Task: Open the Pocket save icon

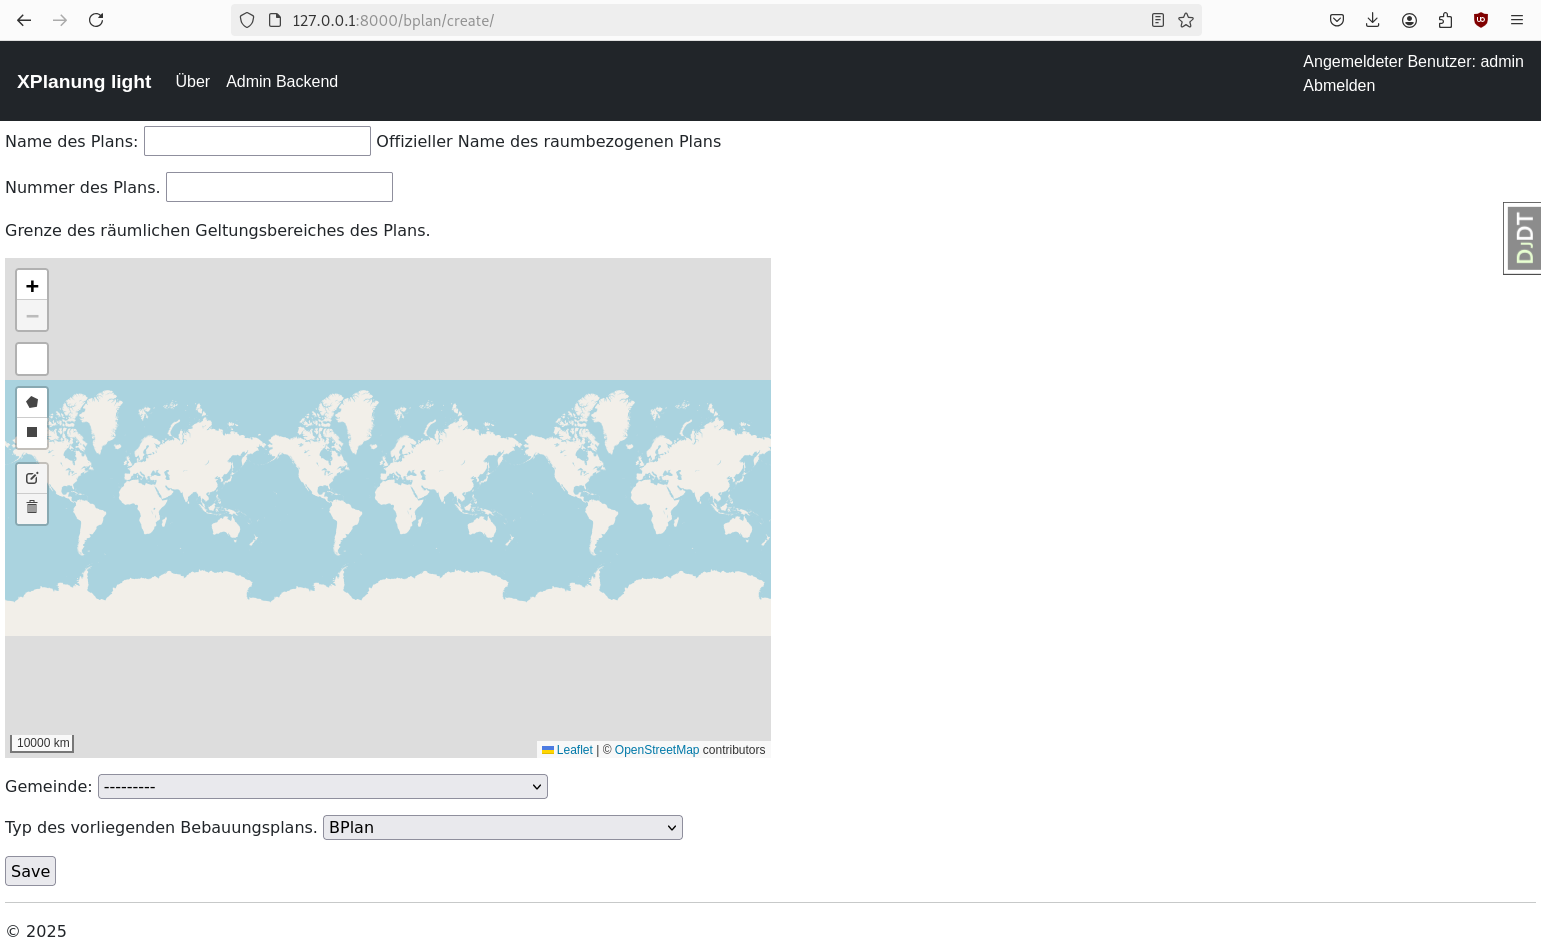Action: pos(1337,20)
